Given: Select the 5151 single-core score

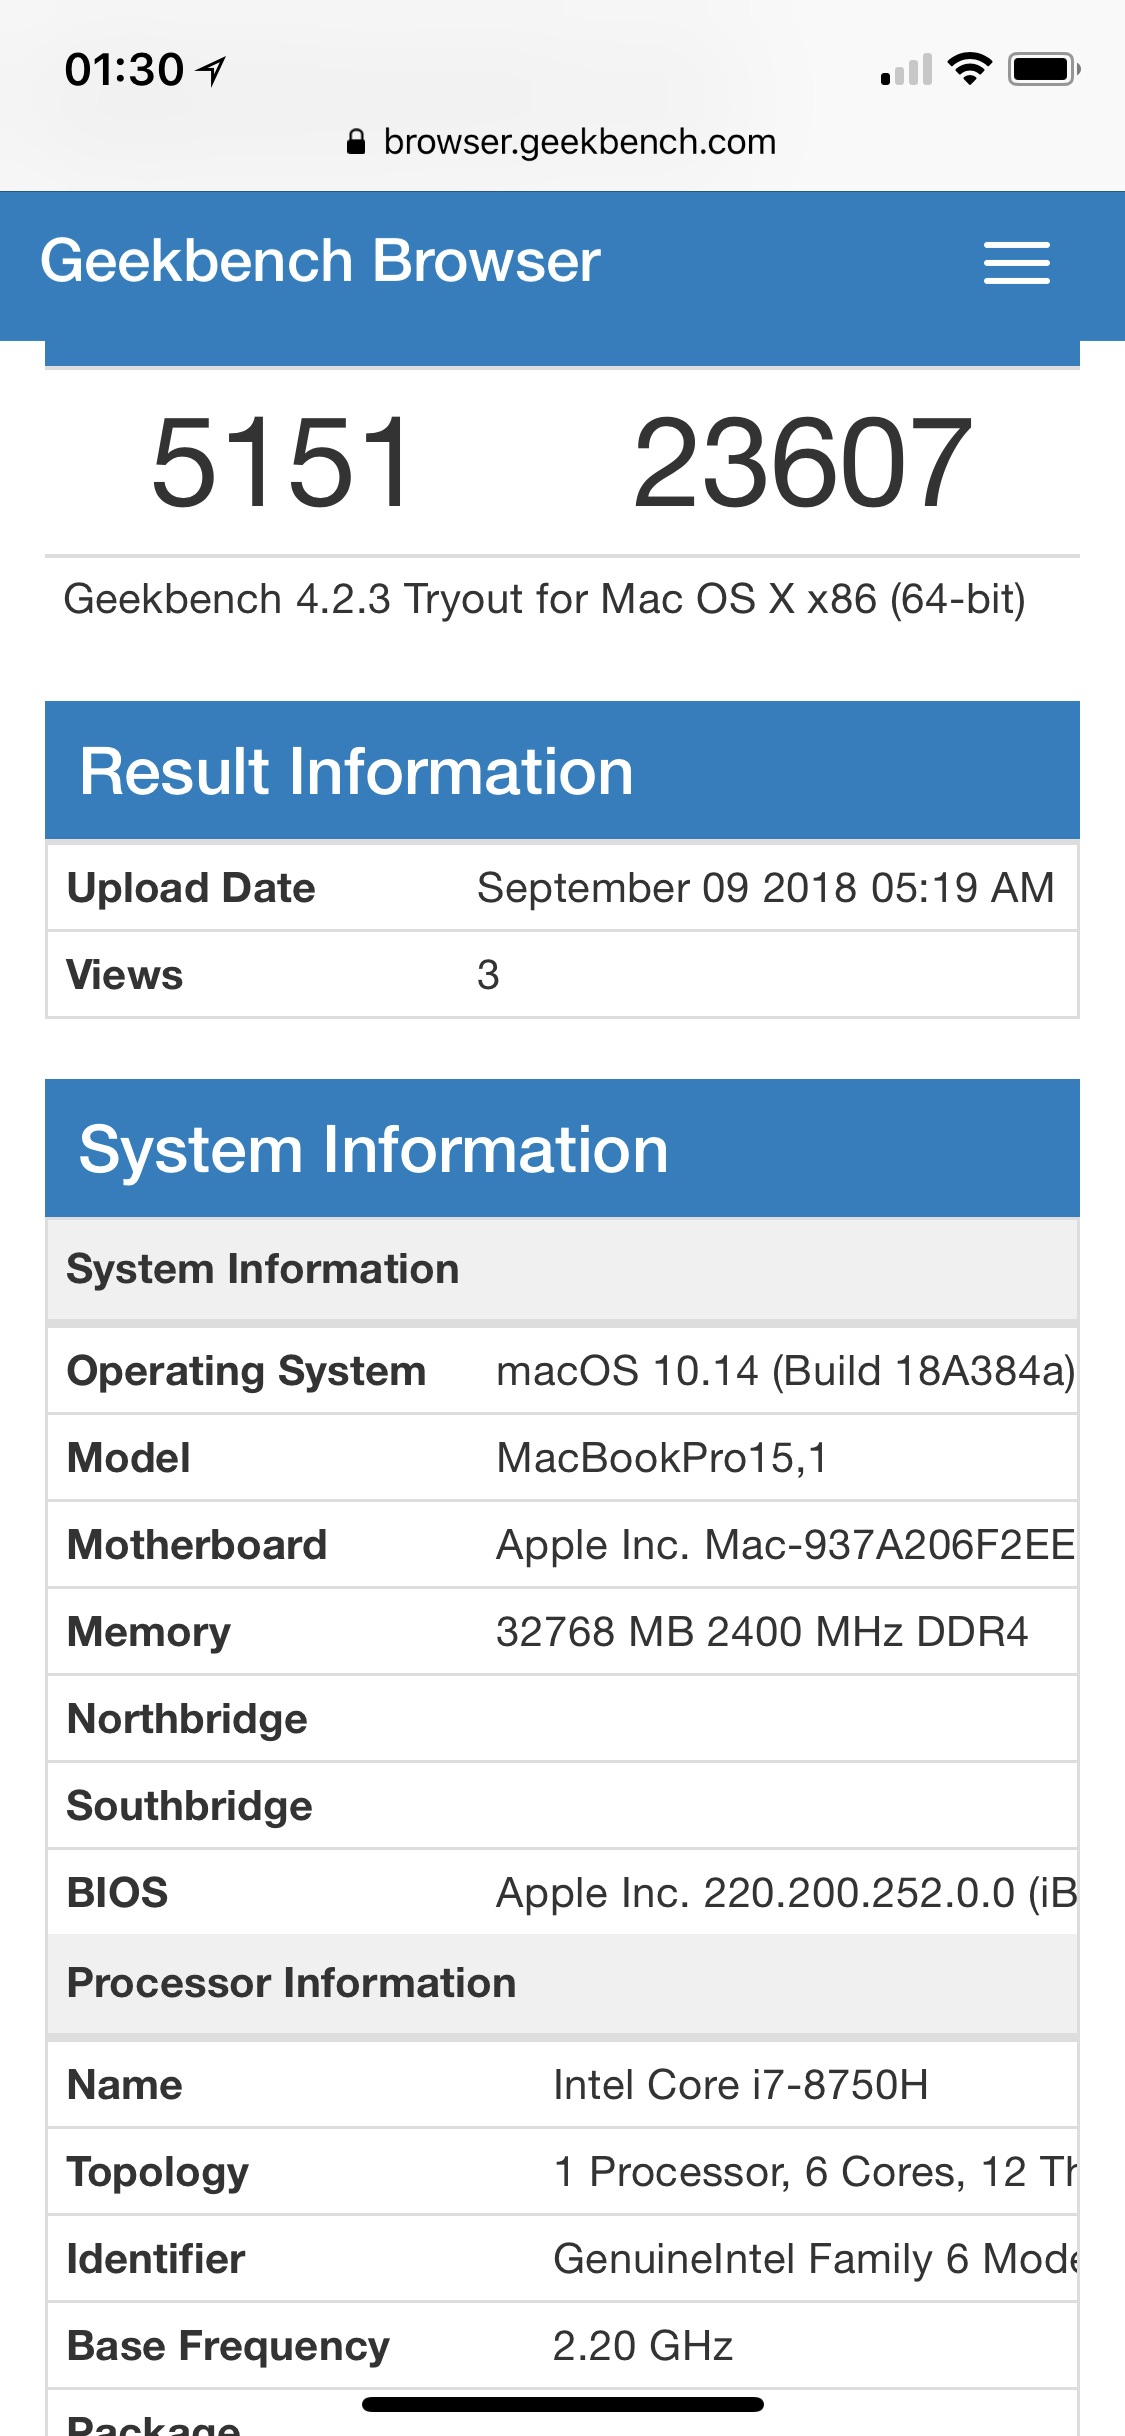Looking at the screenshot, I should click(x=281, y=463).
